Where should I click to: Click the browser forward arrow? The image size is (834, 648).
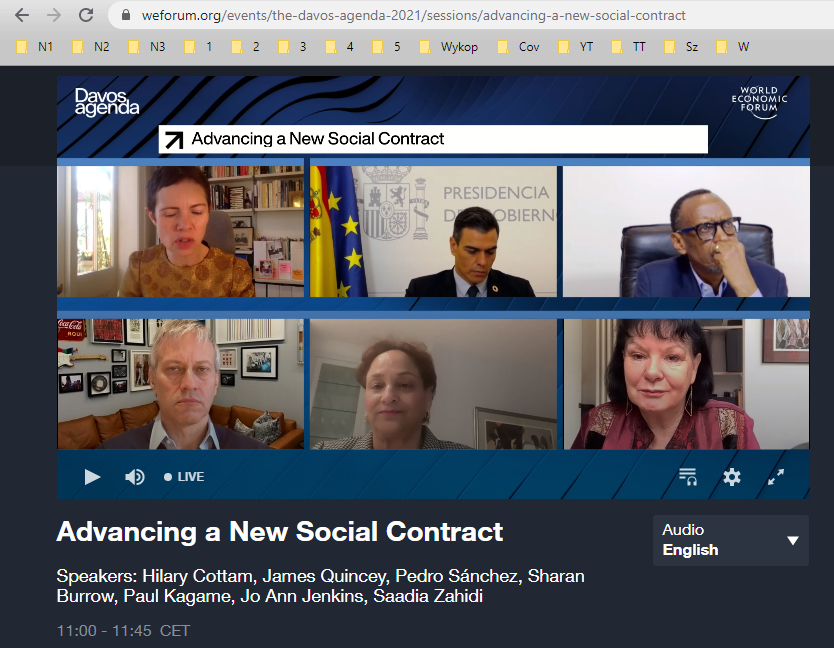(x=54, y=15)
